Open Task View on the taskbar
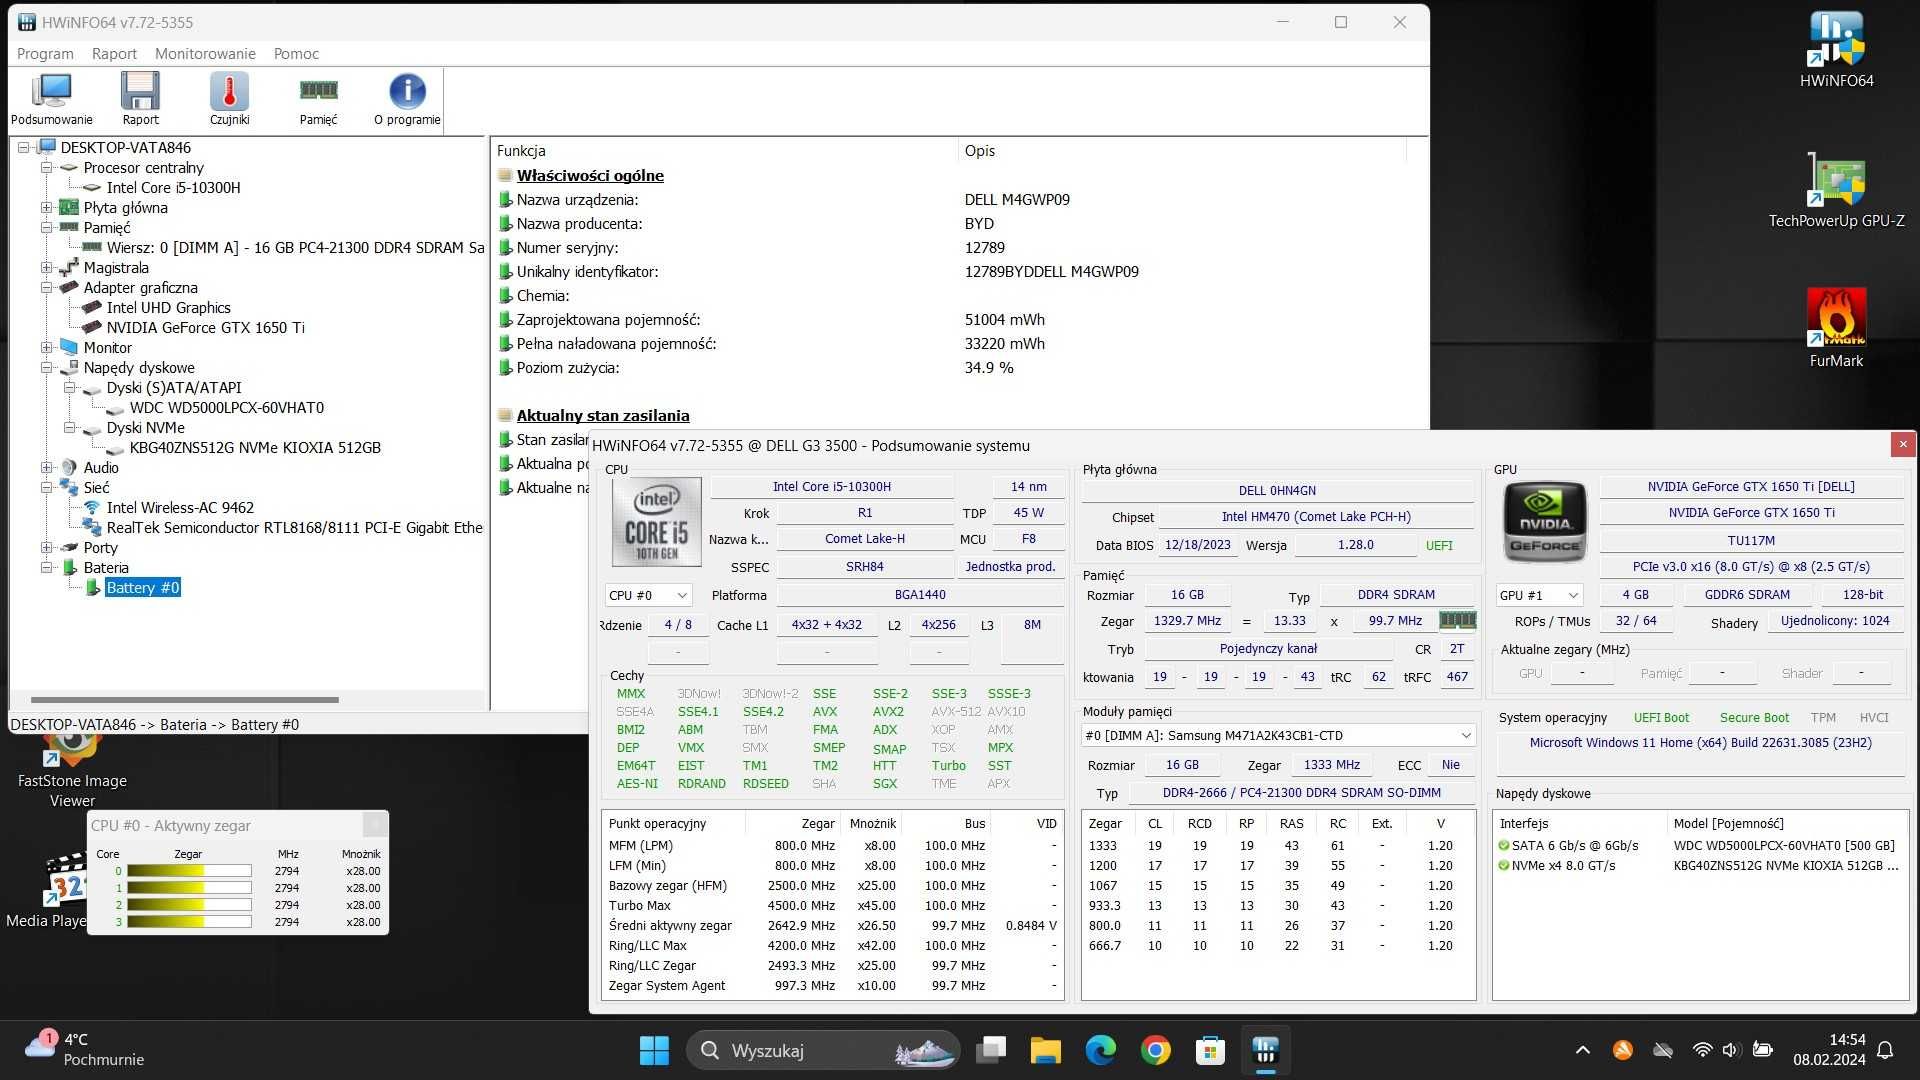The height and width of the screenshot is (1080, 1920). [x=991, y=1050]
